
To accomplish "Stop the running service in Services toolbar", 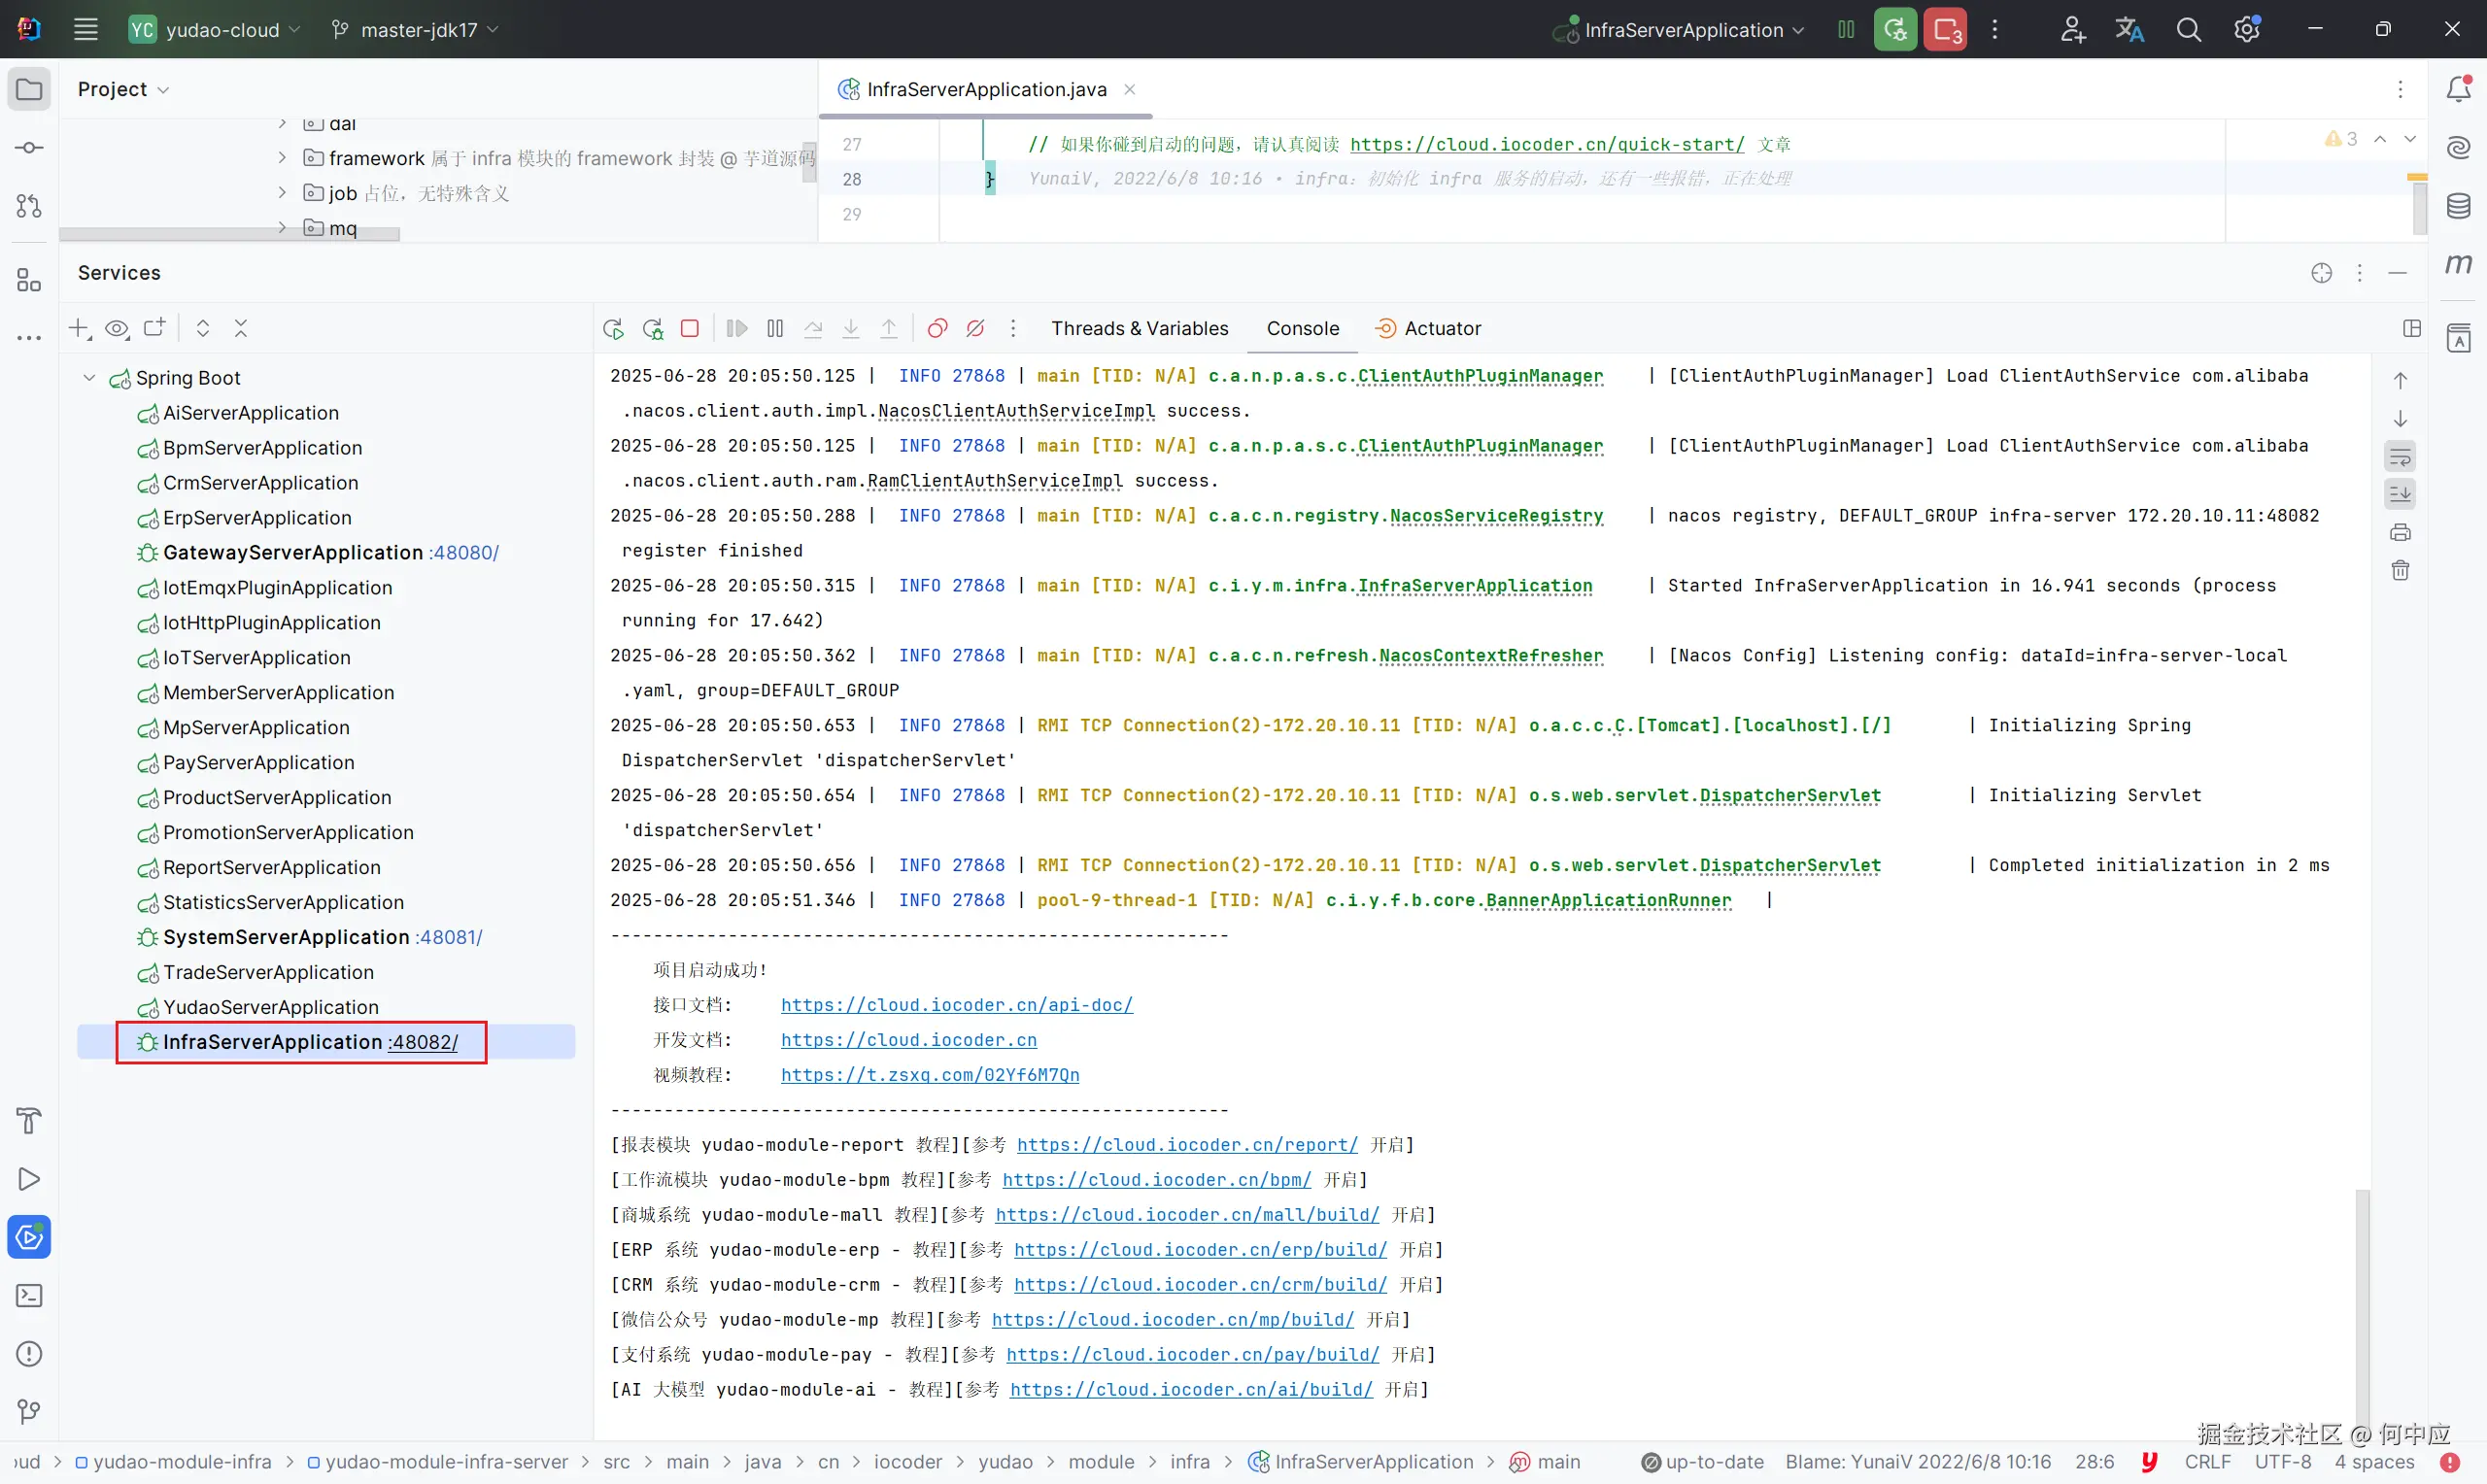I will point(689,328).
